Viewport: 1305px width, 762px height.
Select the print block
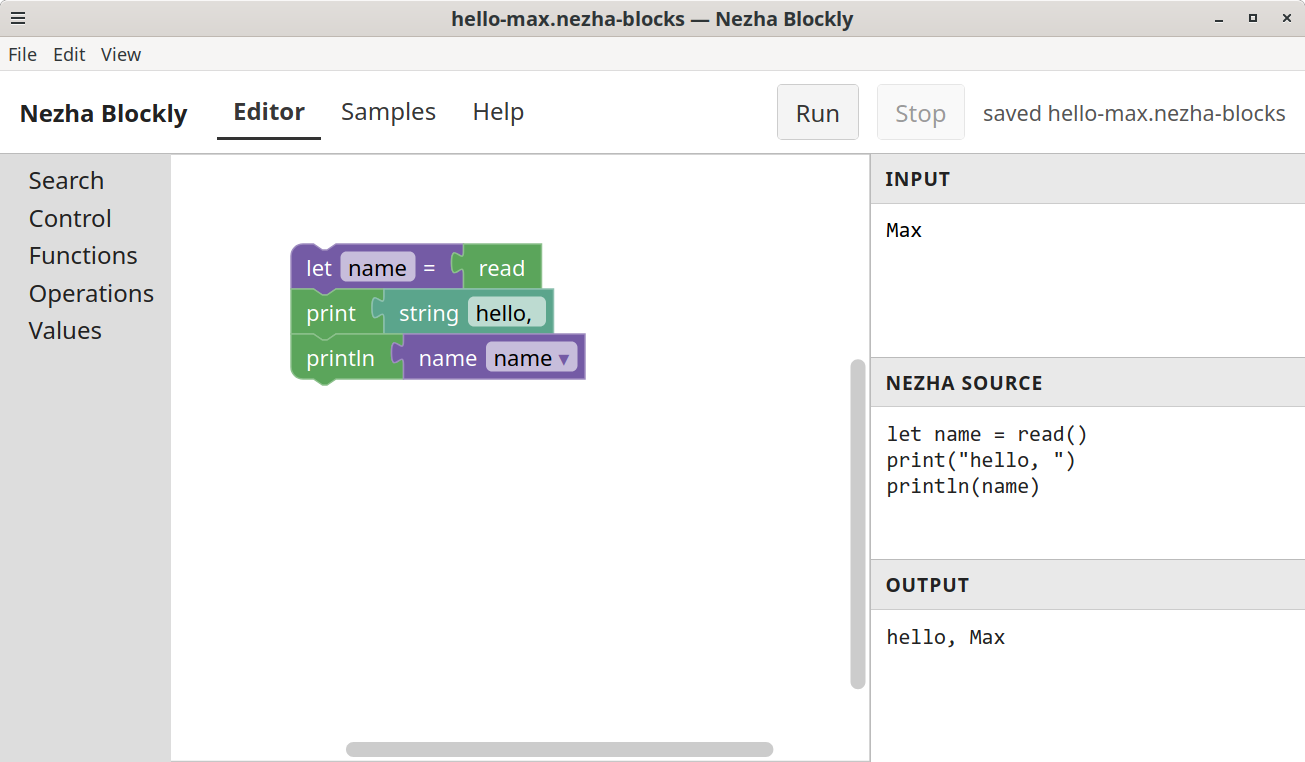(329, 313)
